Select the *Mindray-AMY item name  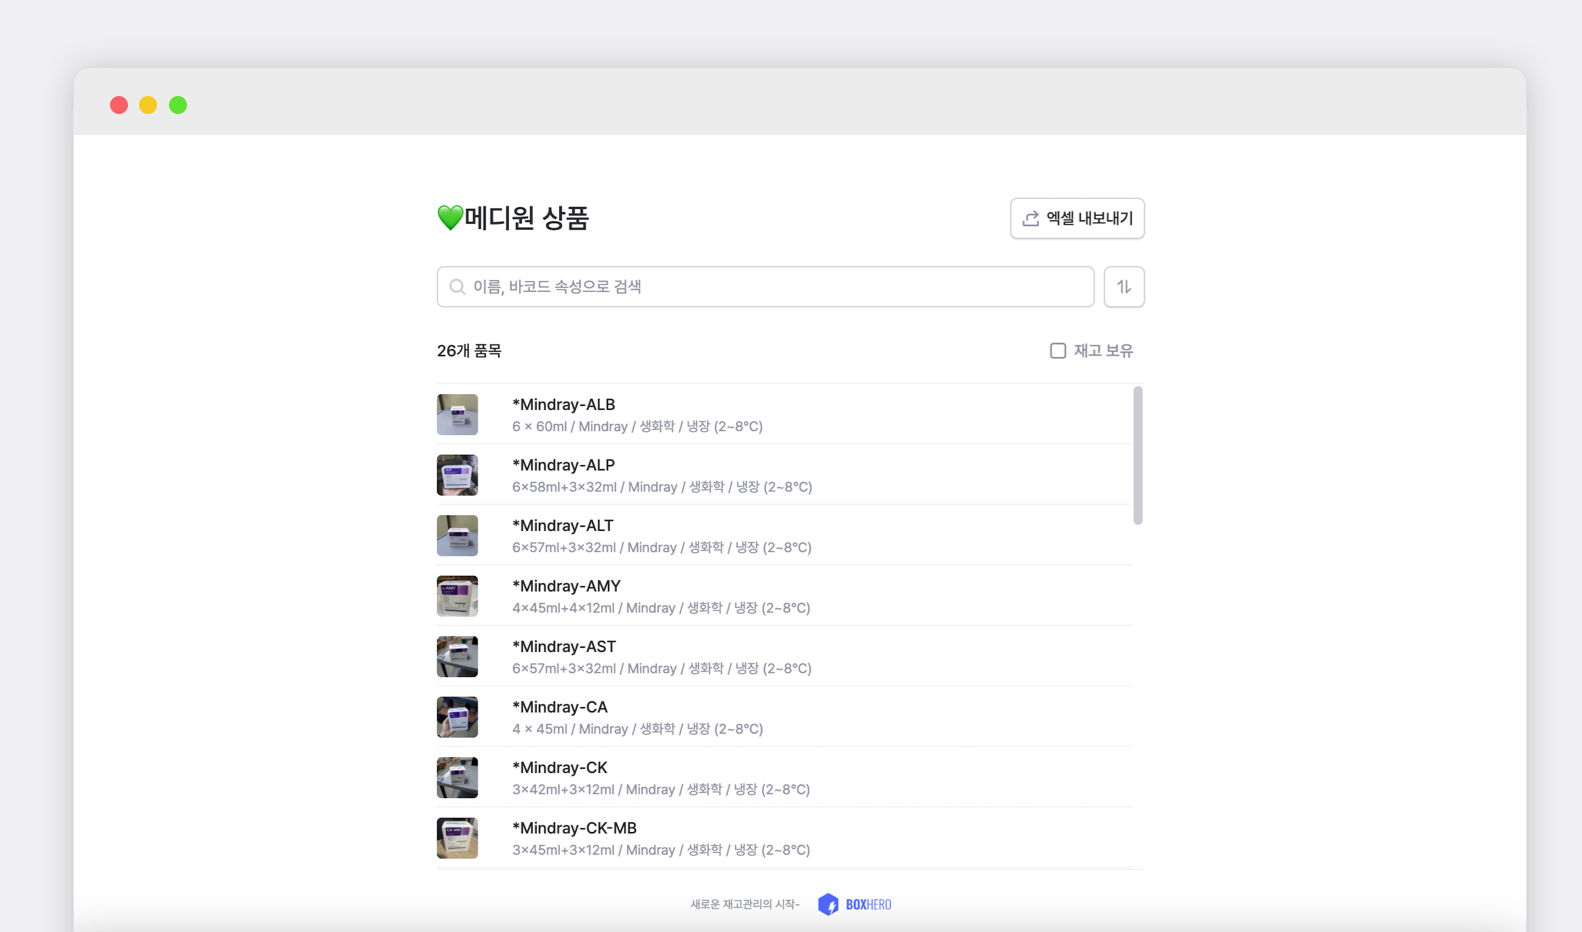tap(566, 586)
